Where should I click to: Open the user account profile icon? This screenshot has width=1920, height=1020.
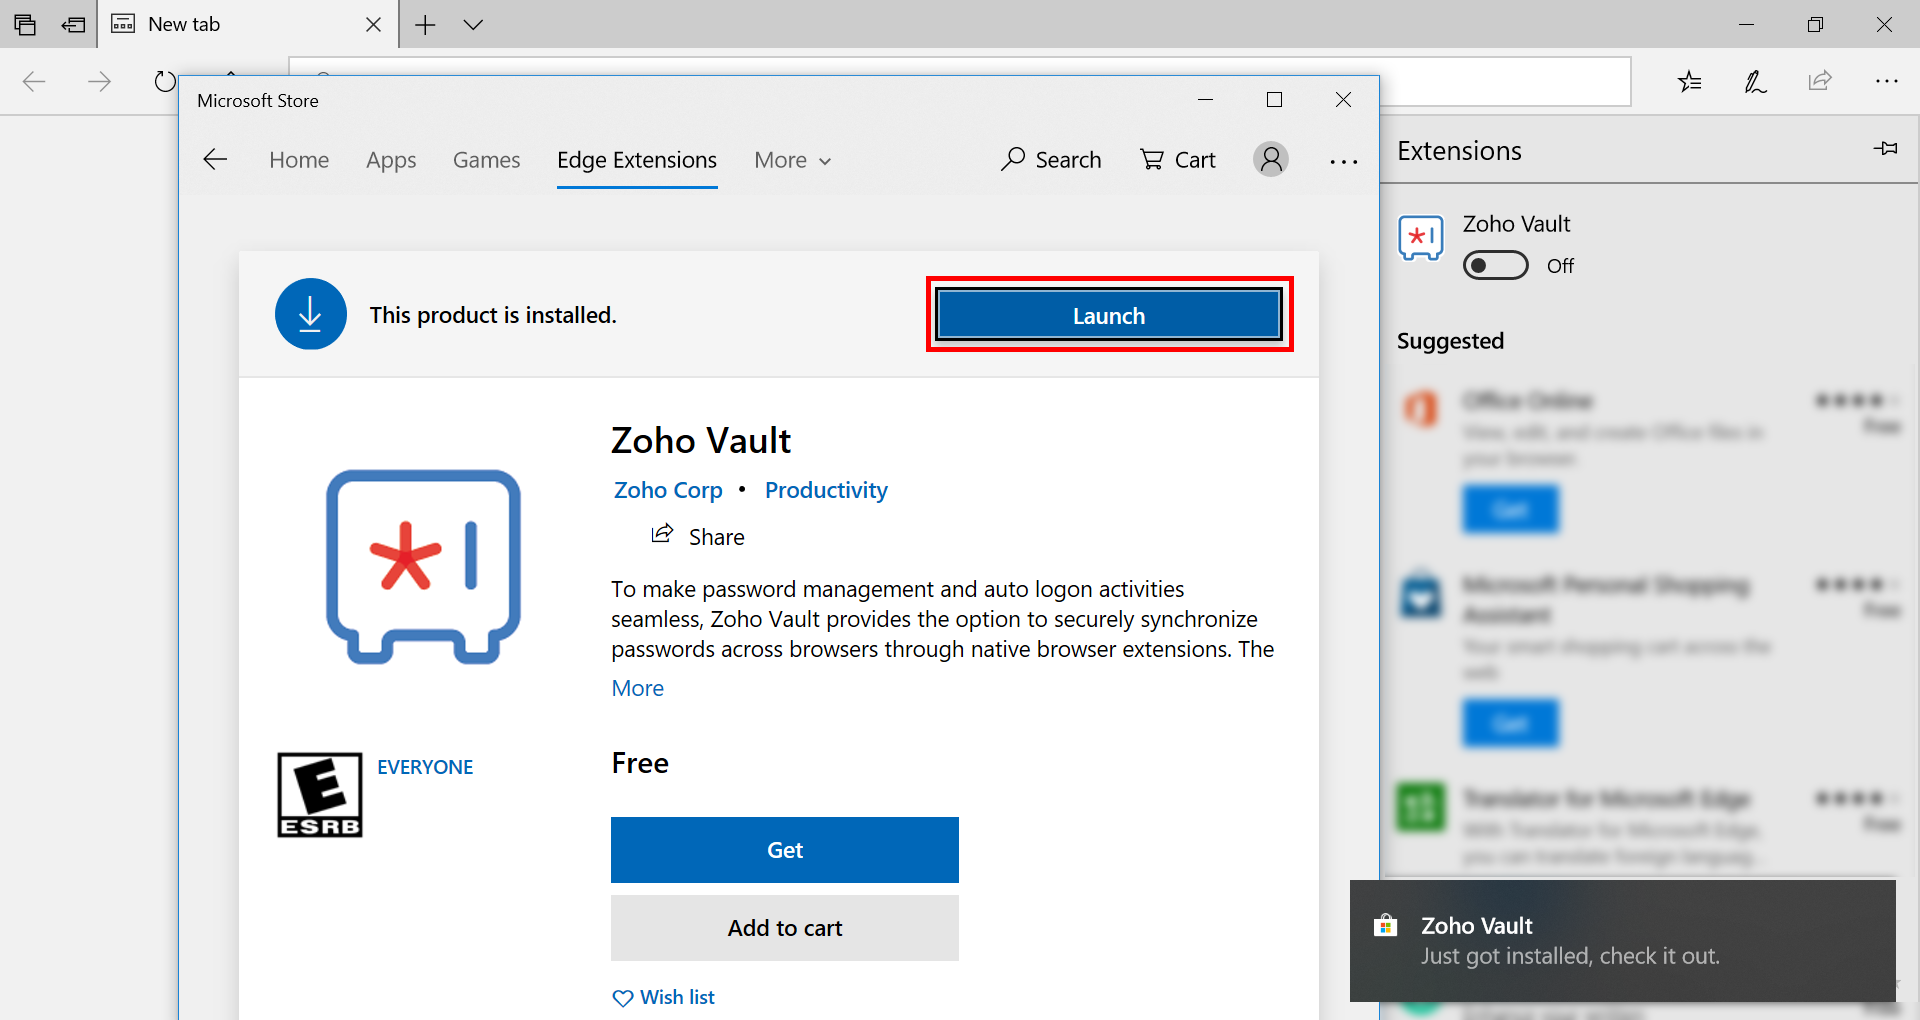tap(1271, 160)
